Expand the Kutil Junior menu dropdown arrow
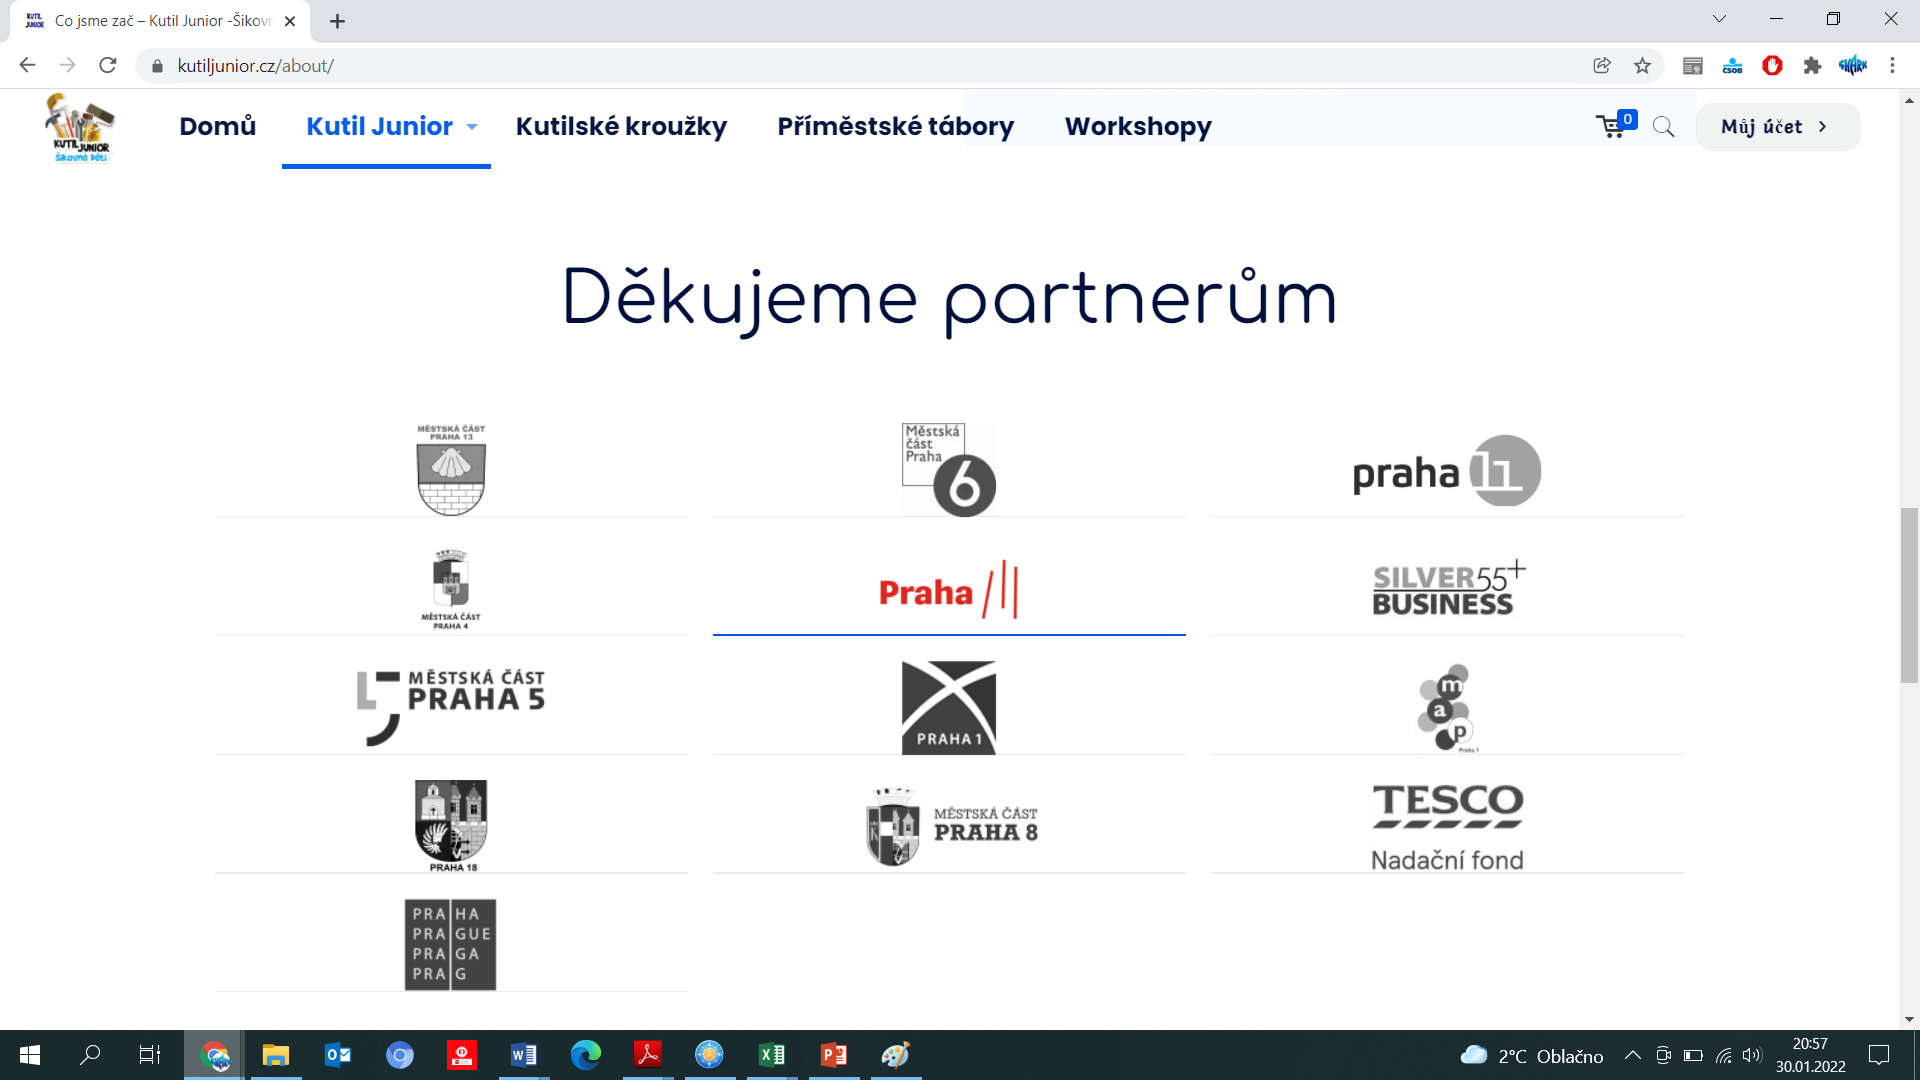 (472, 127)
